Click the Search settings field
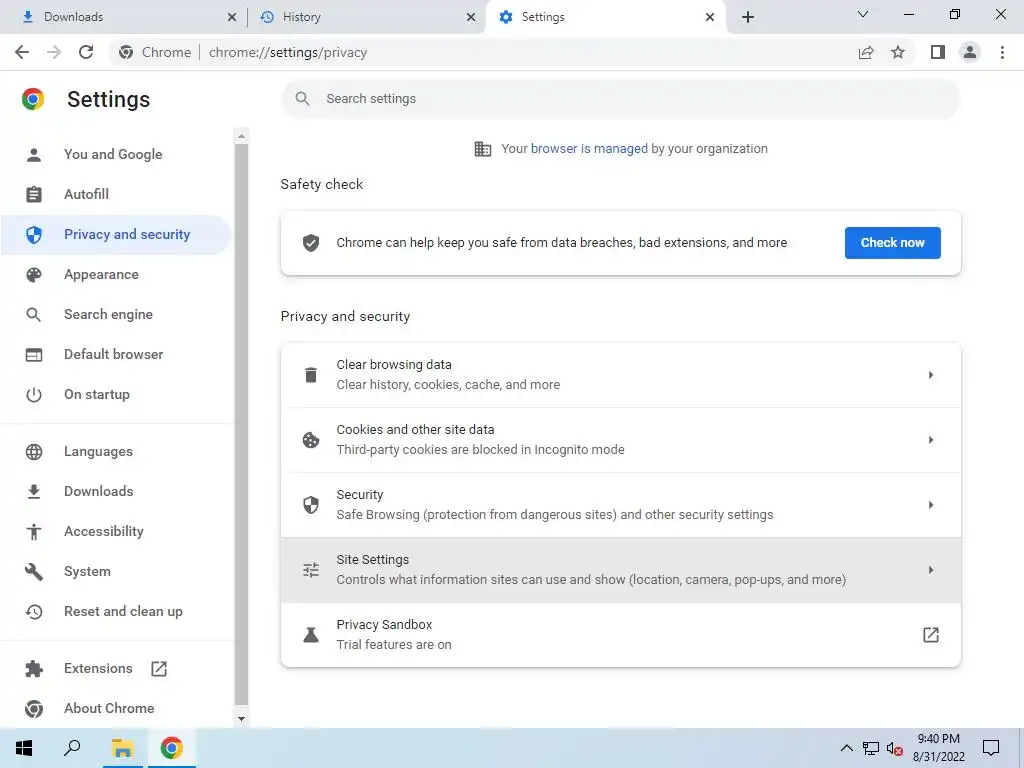1024x768 pixels. tap(620, 99)
